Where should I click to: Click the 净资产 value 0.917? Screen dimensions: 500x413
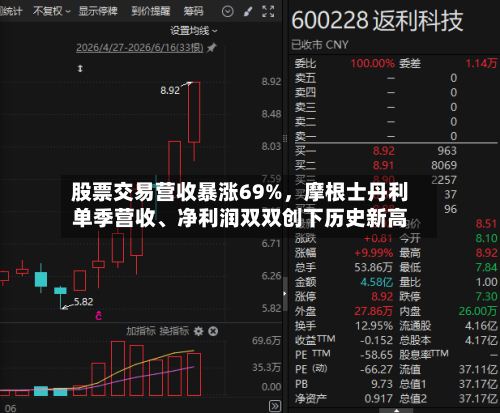(379, 399)
